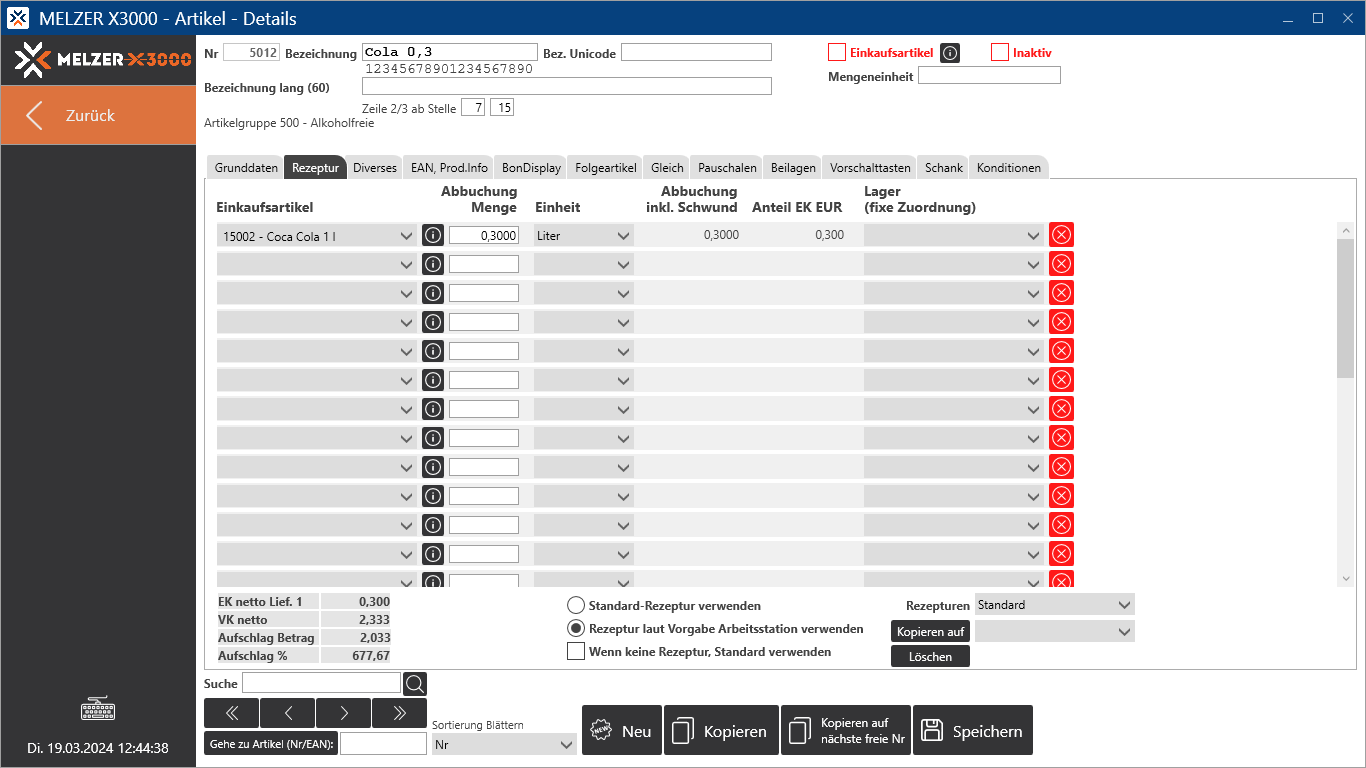
Task: Click the recipe list vertical scrollbar
Action: pos(1345,310)
